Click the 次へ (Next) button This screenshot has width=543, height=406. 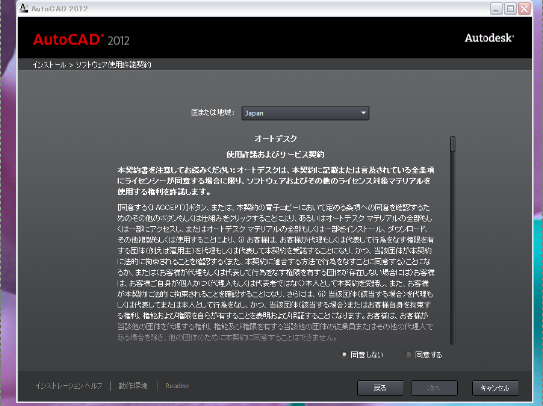[434, 388]
